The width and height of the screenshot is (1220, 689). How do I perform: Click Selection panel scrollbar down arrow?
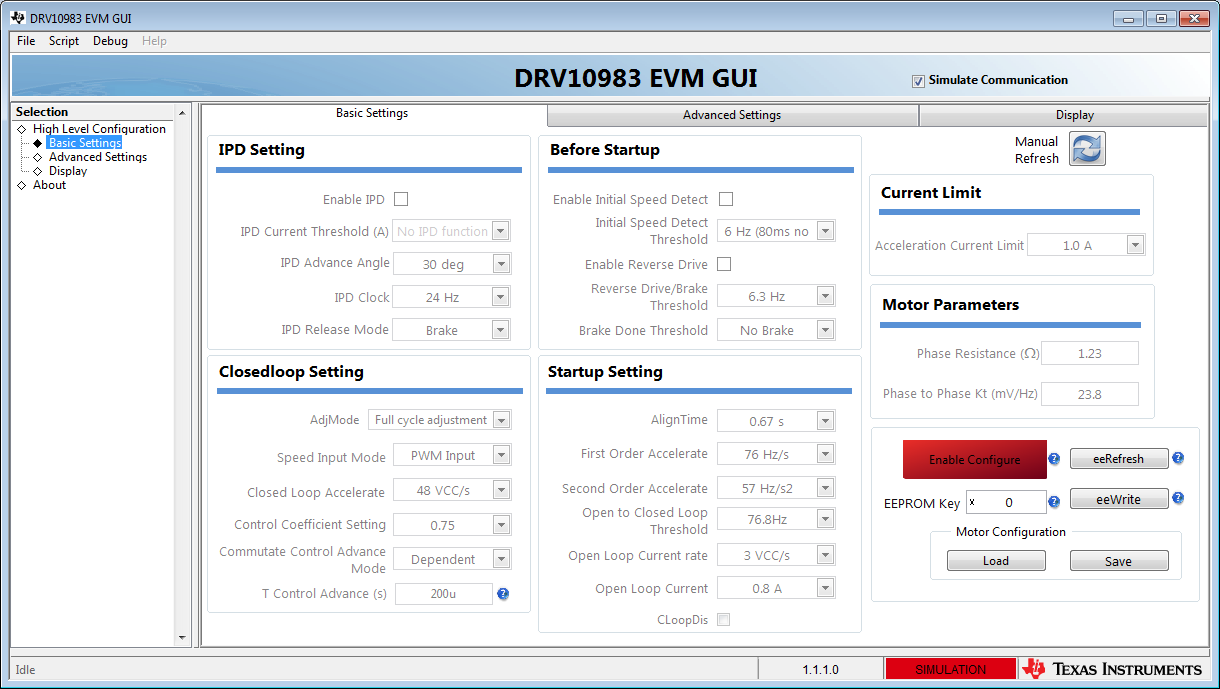[x=182, y=638]
